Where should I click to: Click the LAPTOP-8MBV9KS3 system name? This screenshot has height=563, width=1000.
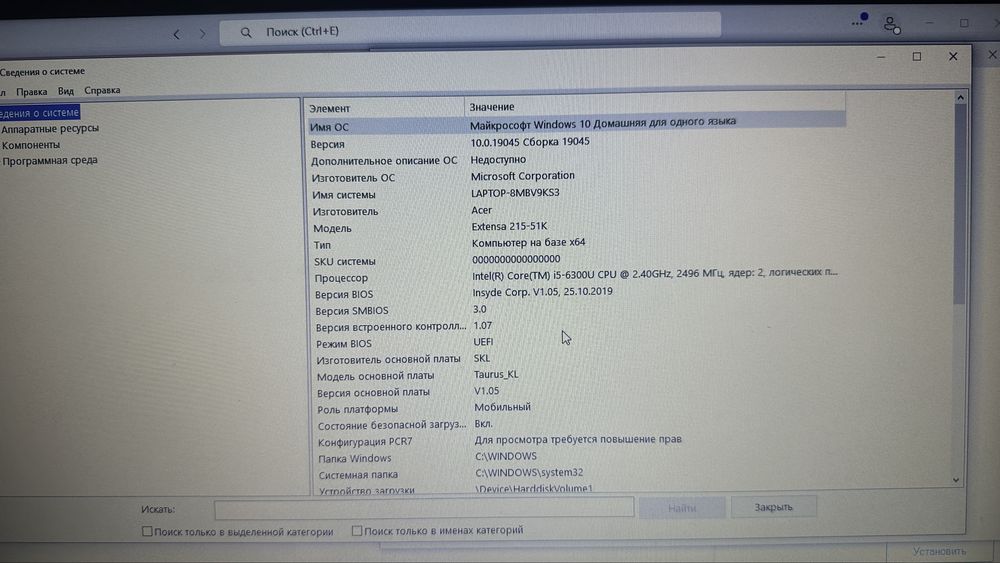515,193
